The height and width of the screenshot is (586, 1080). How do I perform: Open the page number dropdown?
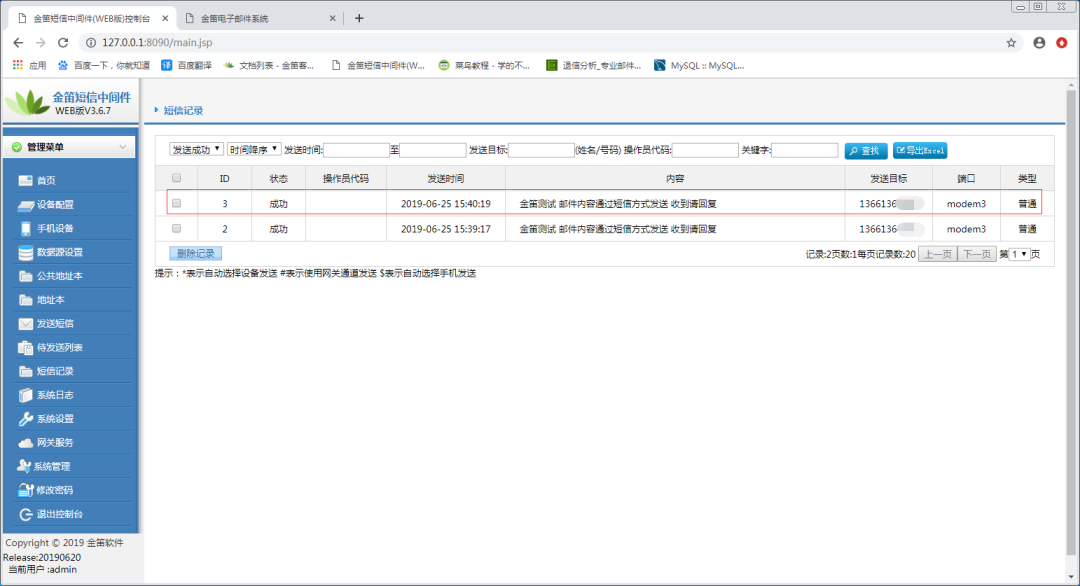click(1019, 254)
